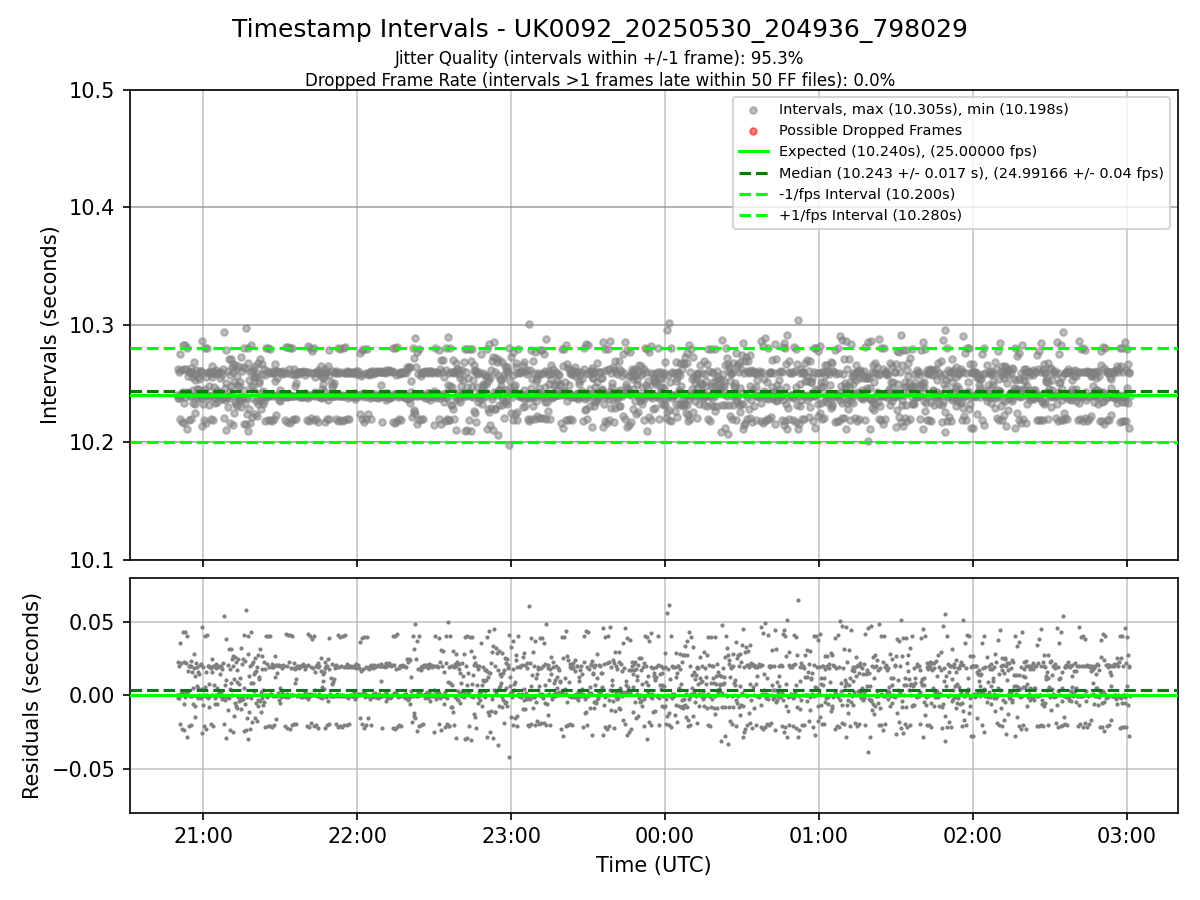Click the solid green Expected line sample in legend
Viewport: 1200px width, 900px height.
click(x=754, y=151)
